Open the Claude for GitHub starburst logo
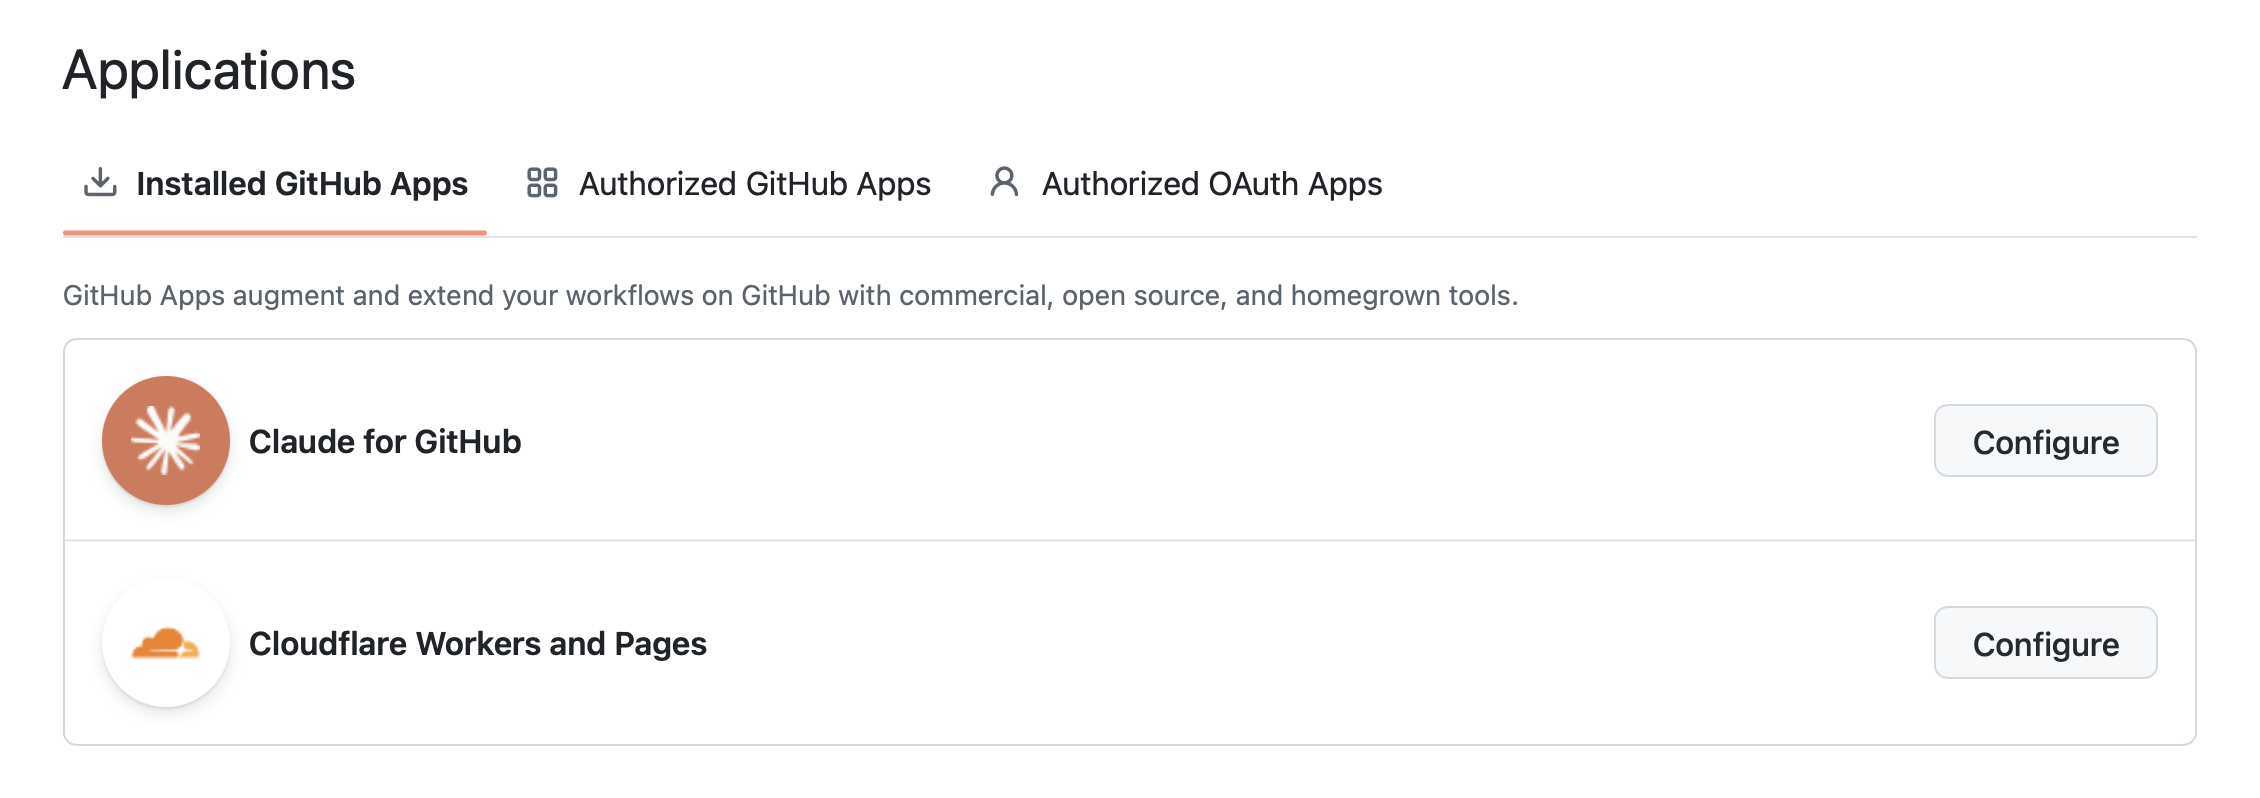 [166, 441]
